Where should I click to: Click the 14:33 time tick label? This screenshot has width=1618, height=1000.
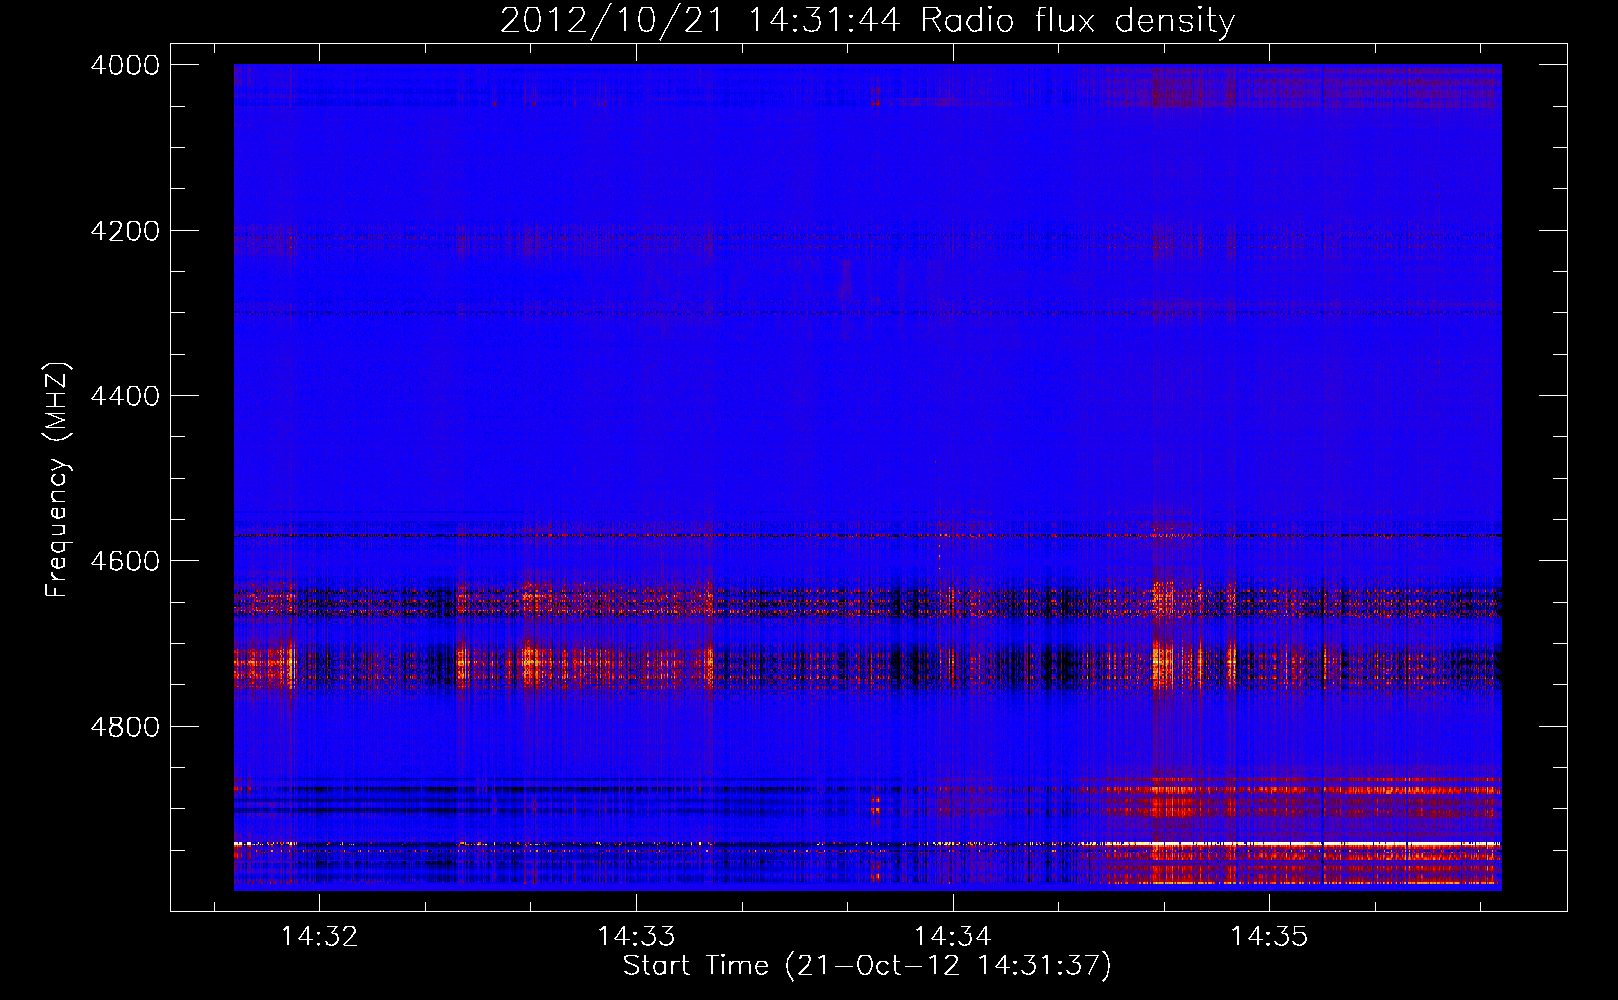point(636,936)
